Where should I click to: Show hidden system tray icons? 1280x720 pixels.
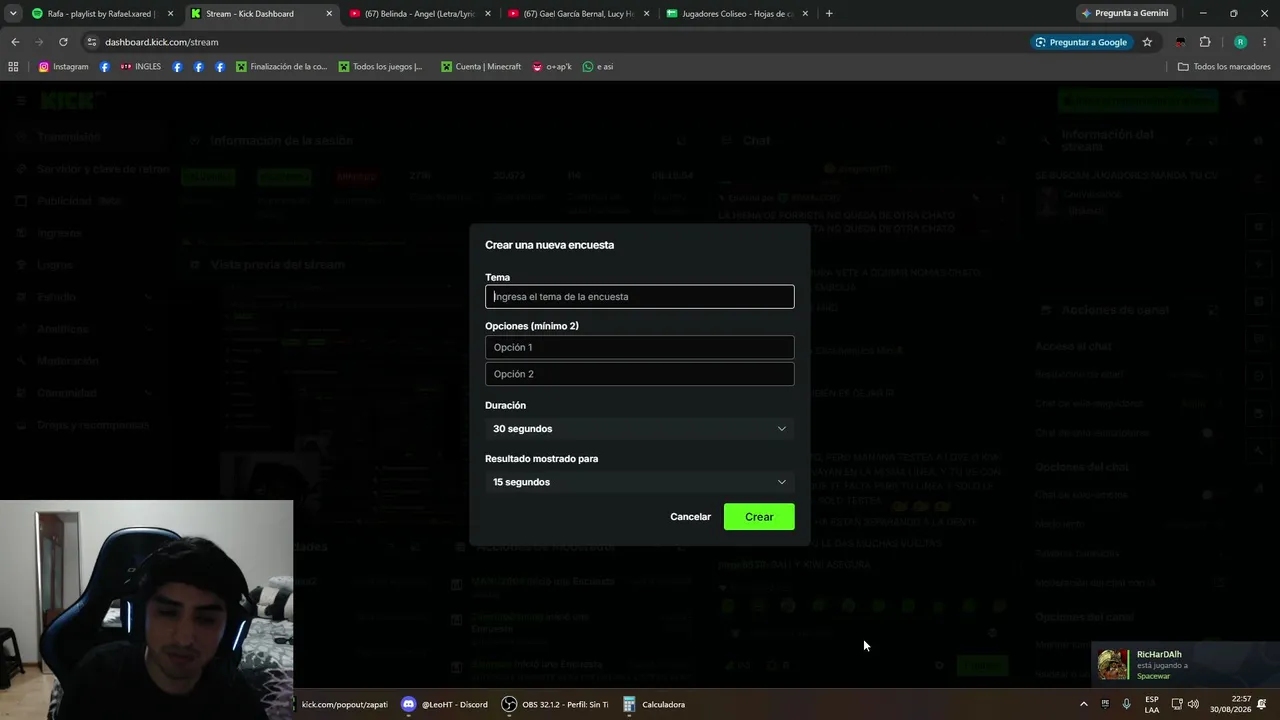click(x=1083, y=704)
